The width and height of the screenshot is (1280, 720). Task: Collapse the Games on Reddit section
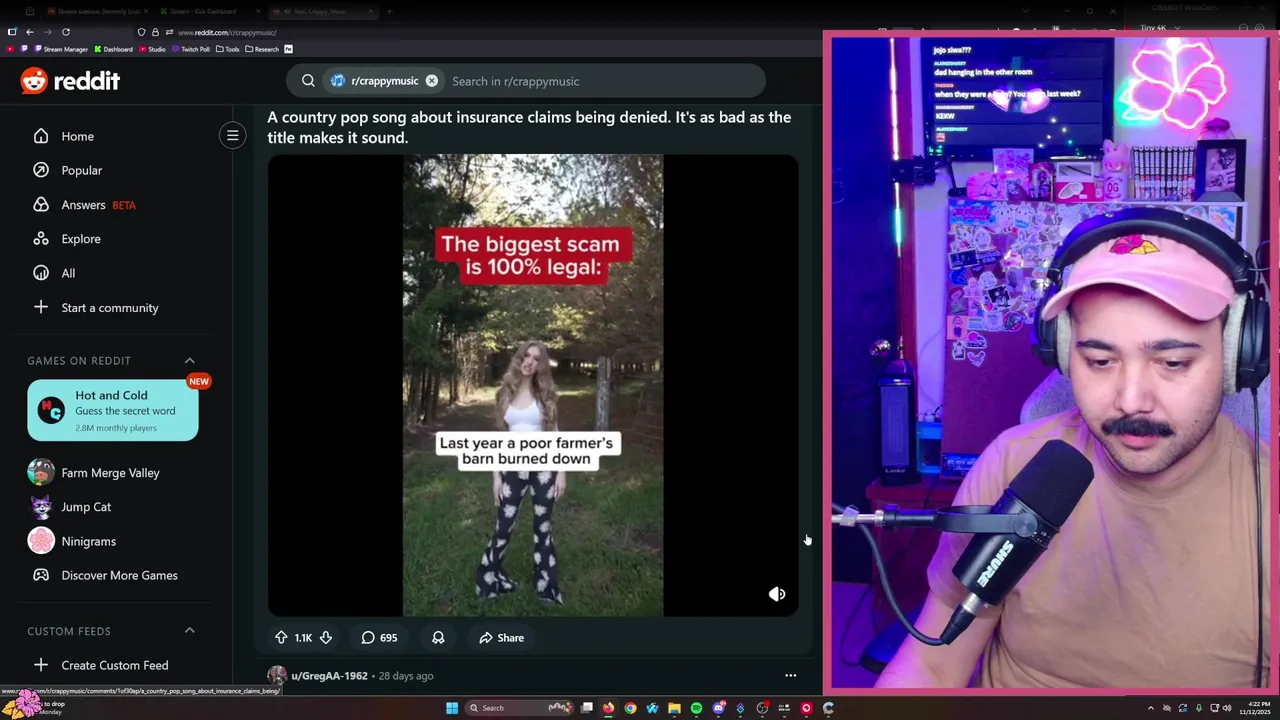coord(189,361)
